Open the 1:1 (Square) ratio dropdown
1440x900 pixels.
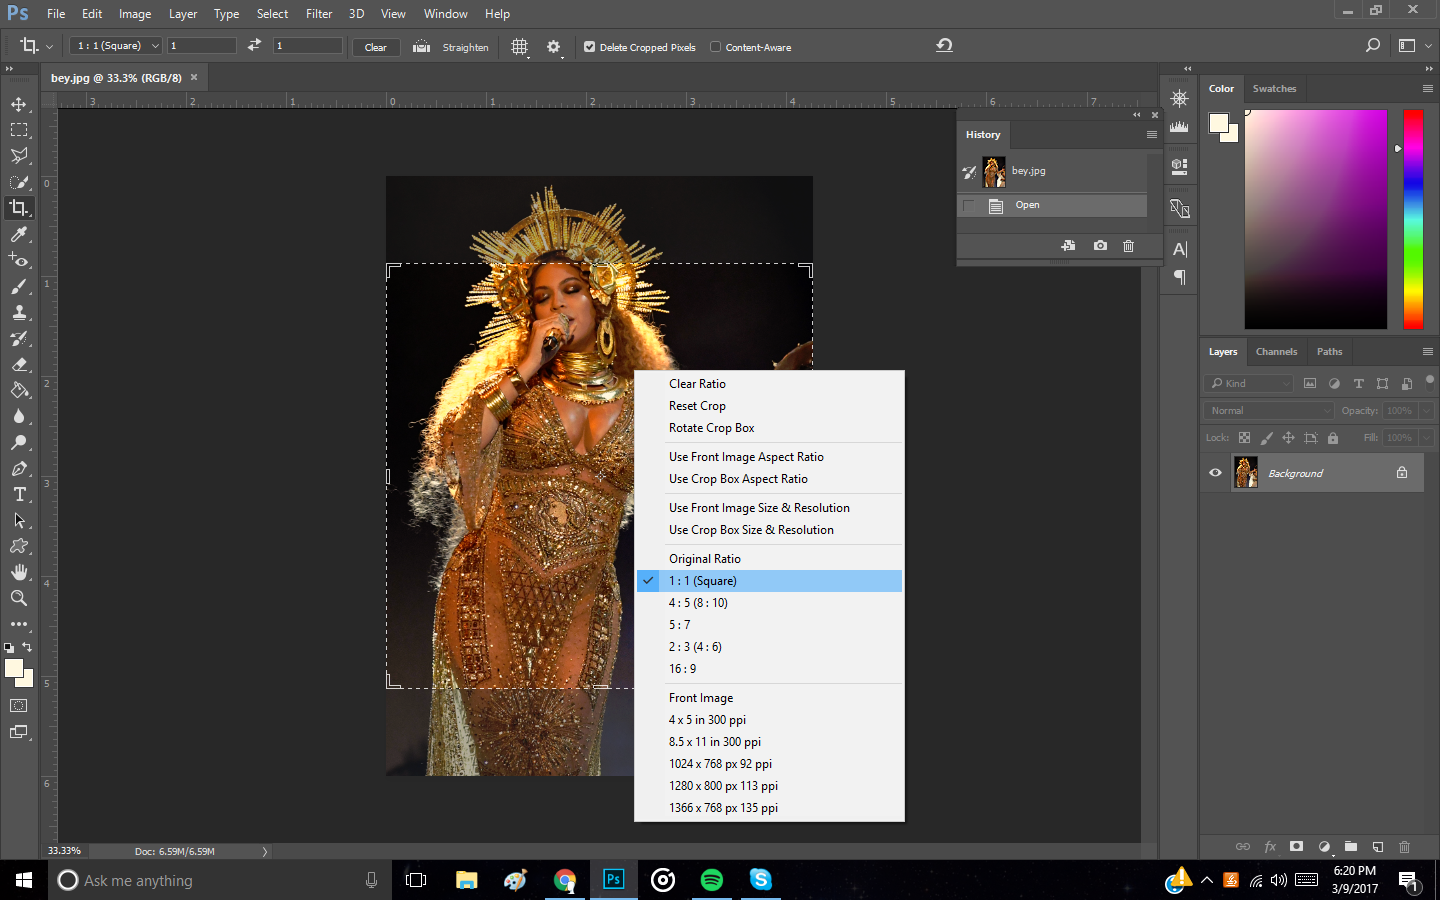pyautogui.click(x=116, y=46)
